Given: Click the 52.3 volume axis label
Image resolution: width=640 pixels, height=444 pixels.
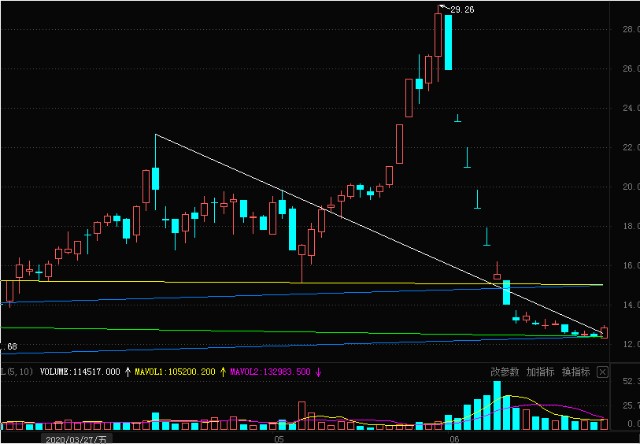Looking at the screenshot, I should [629, 383].
